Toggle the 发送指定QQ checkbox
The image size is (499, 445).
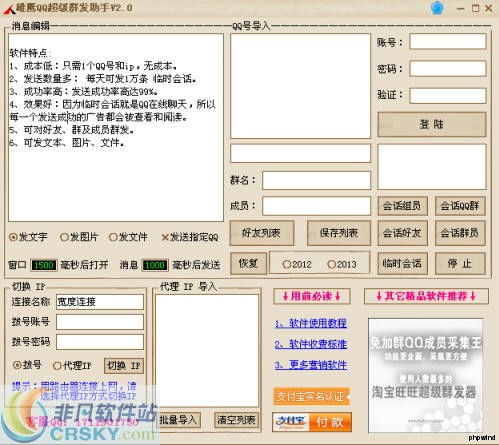tap(190, 237)
